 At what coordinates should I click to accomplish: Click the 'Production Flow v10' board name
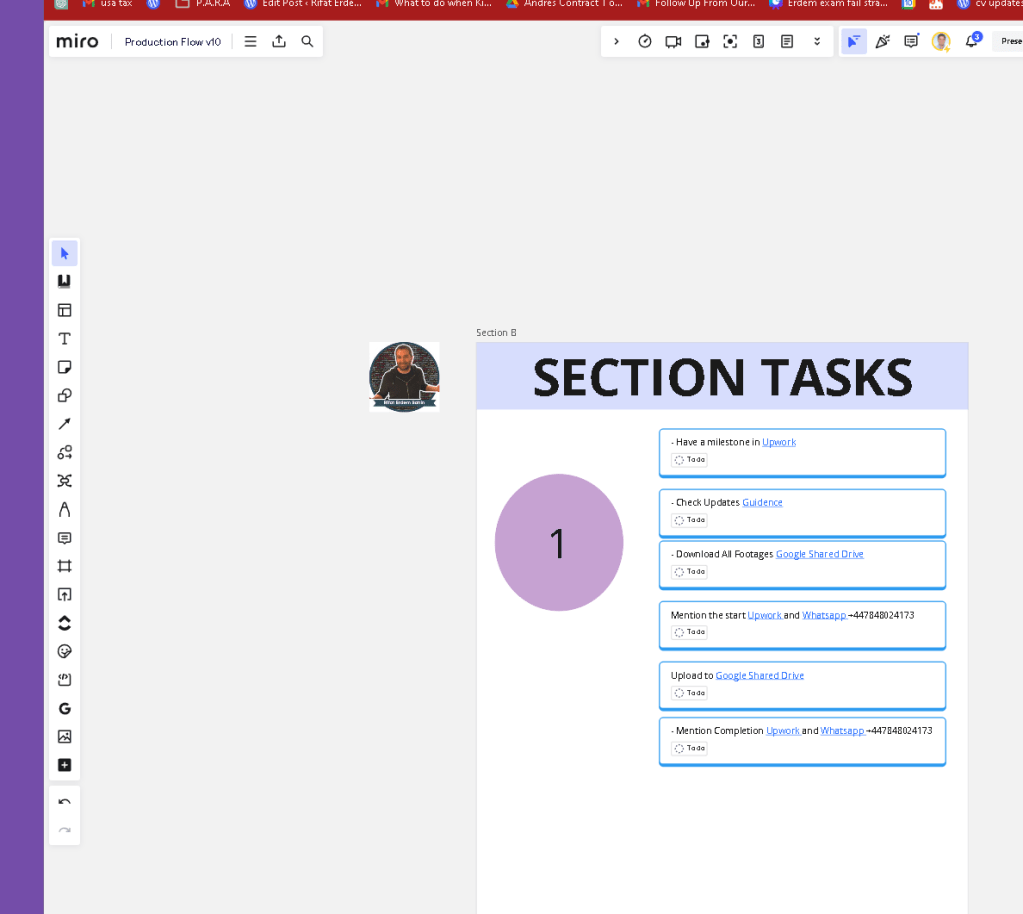click(173, 42)
